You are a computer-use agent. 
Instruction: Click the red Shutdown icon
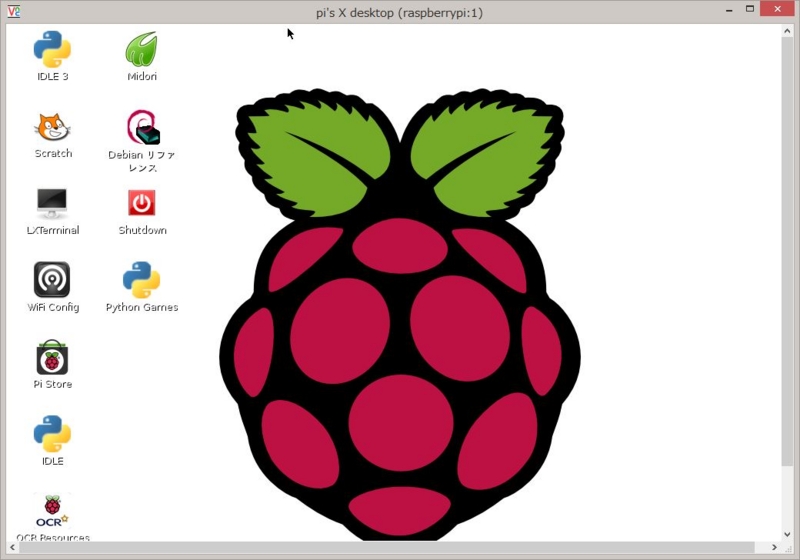pos(142,203)
